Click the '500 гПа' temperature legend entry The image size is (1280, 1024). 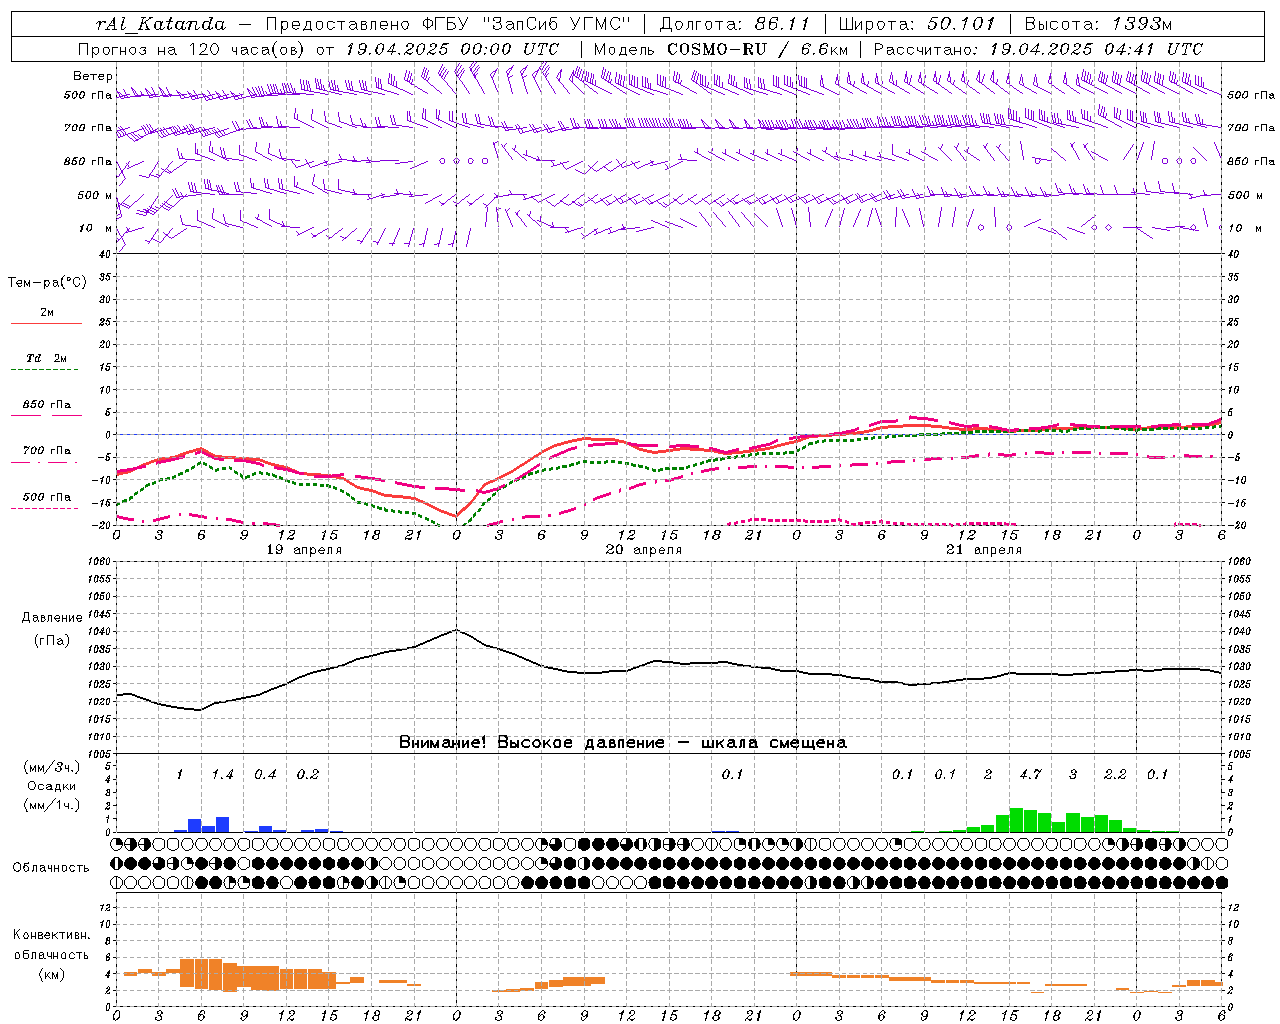point(46,497)
